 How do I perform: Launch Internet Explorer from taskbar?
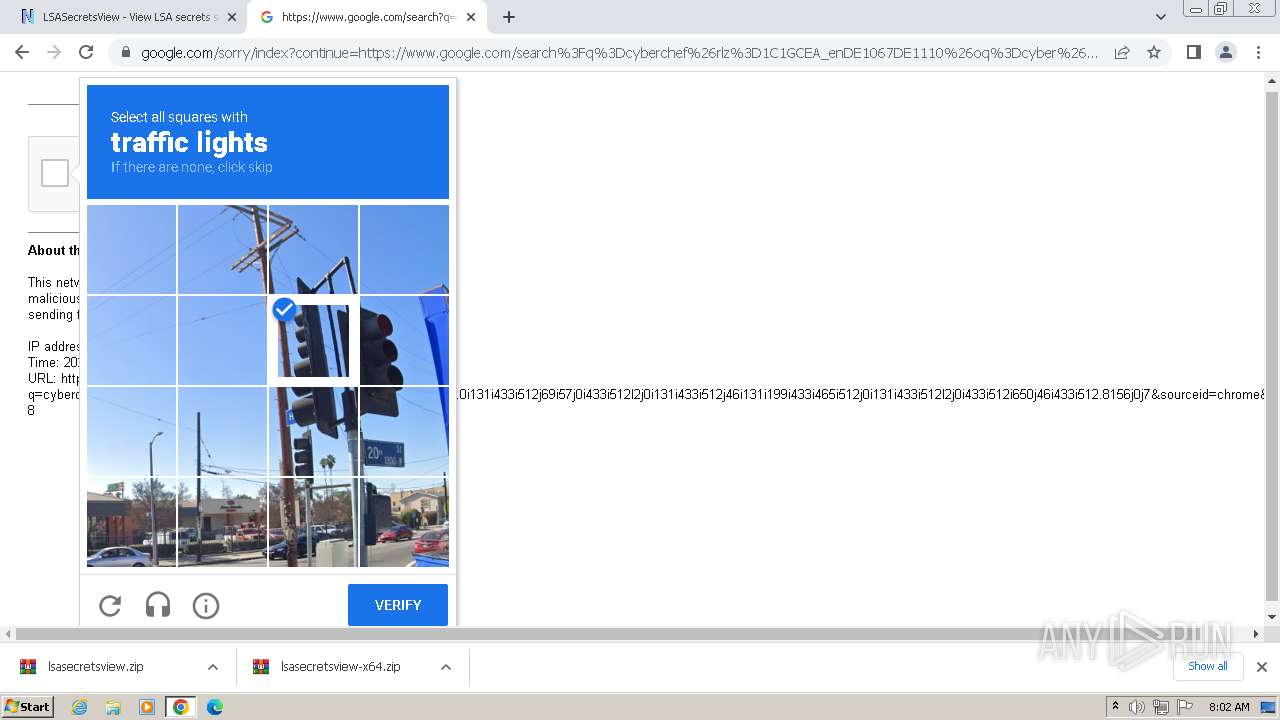click(79, 707)
